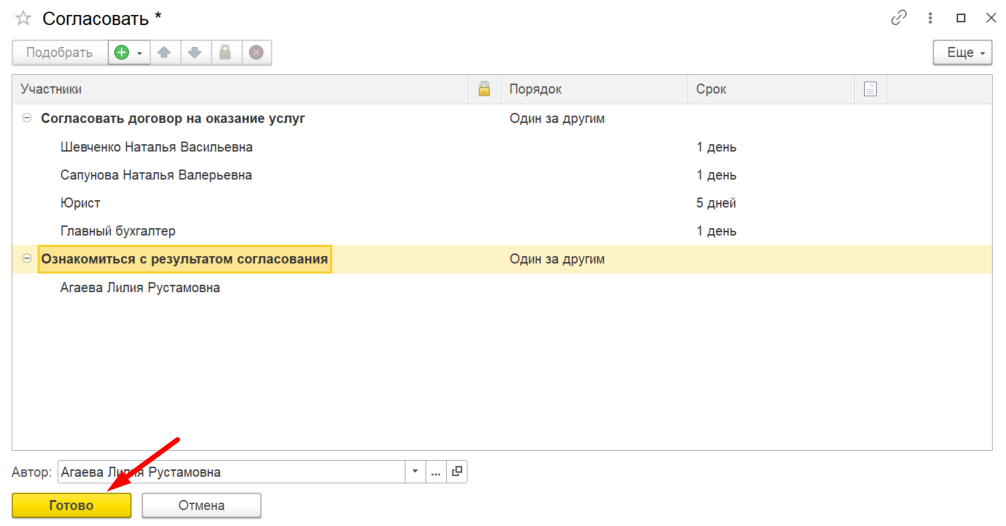Select the Юрист row
The height and width of the screenshot is (526, 1006).
pyautogui.click(x=502, y=203)
